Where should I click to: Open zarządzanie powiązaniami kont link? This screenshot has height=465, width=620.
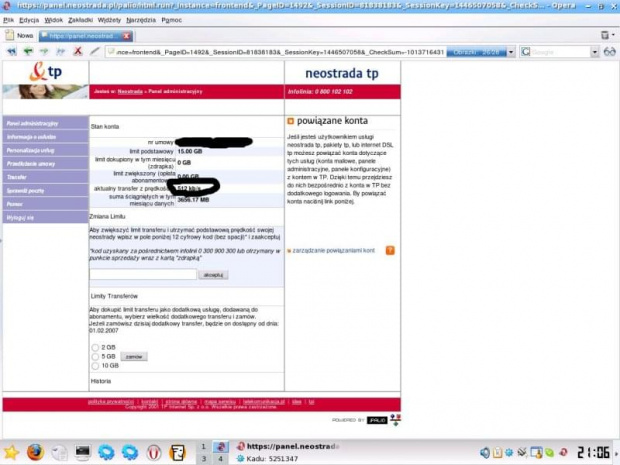333,250
